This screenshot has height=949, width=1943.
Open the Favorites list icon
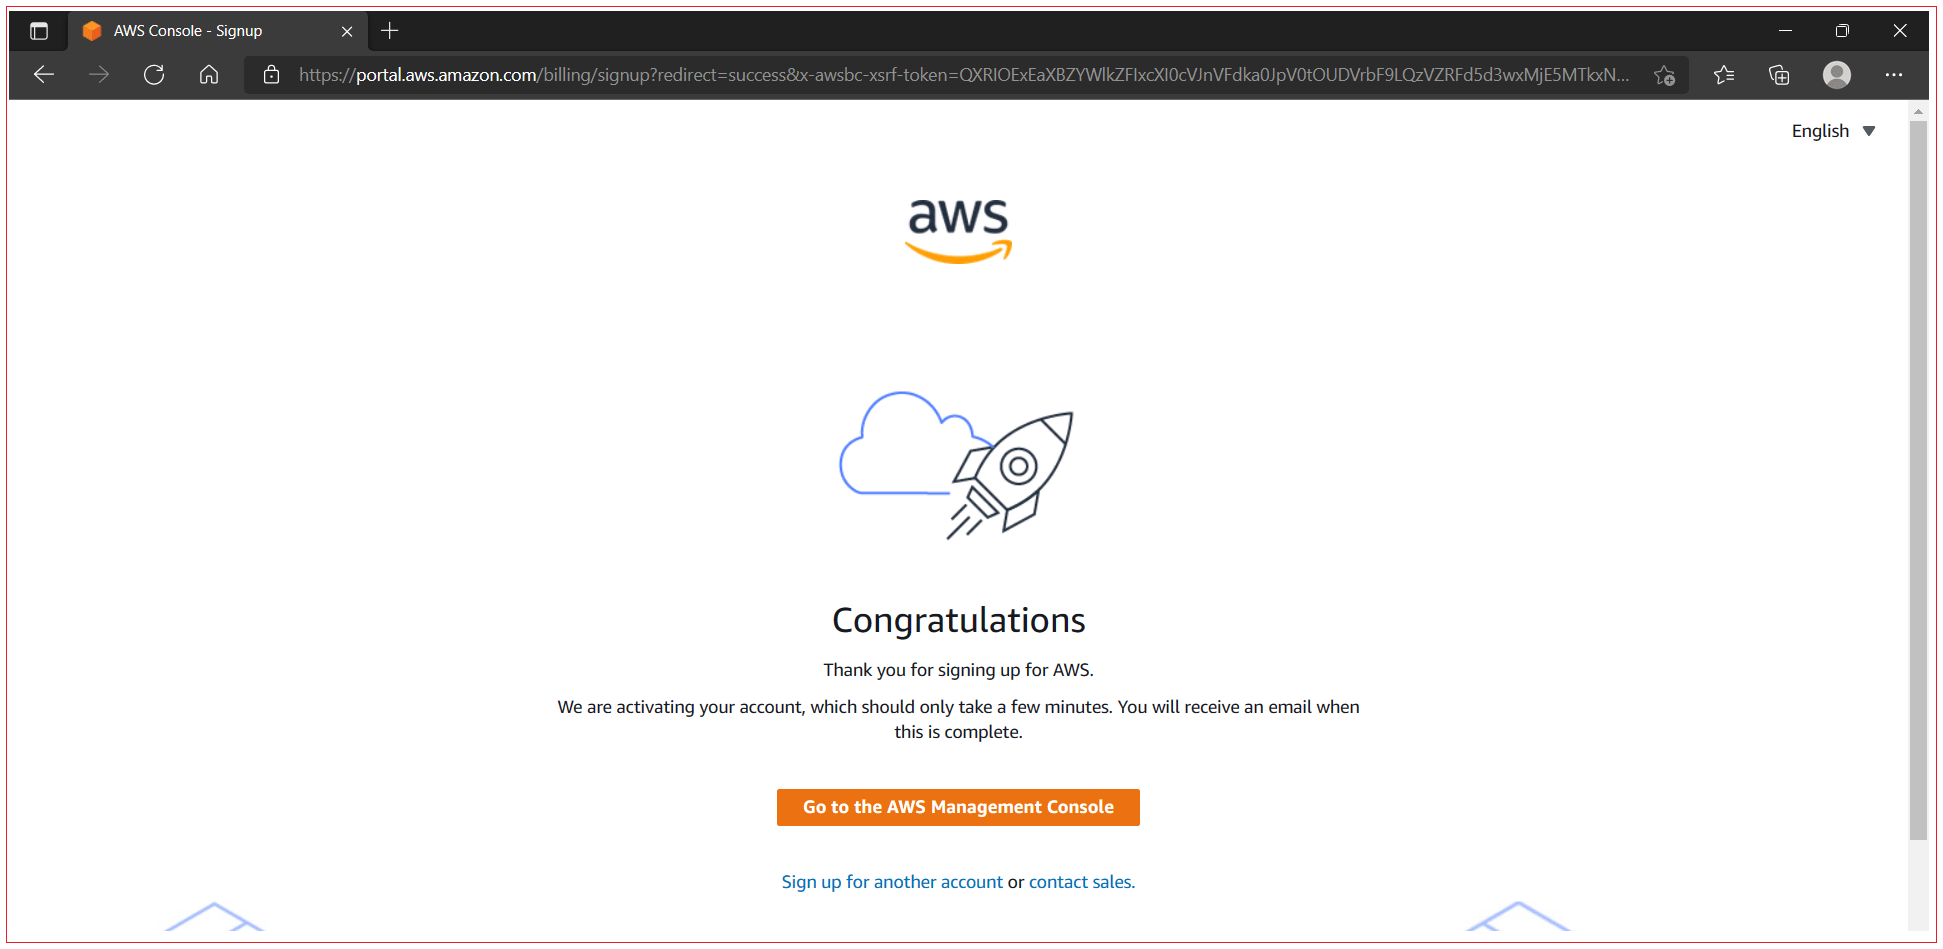coord(1723,75)
